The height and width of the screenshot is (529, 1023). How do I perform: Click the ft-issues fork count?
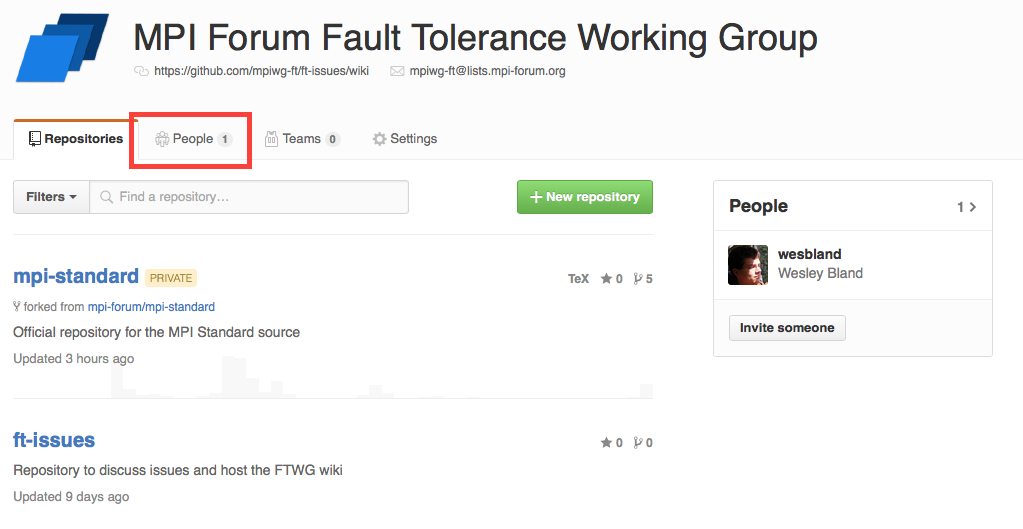[643, 443]
